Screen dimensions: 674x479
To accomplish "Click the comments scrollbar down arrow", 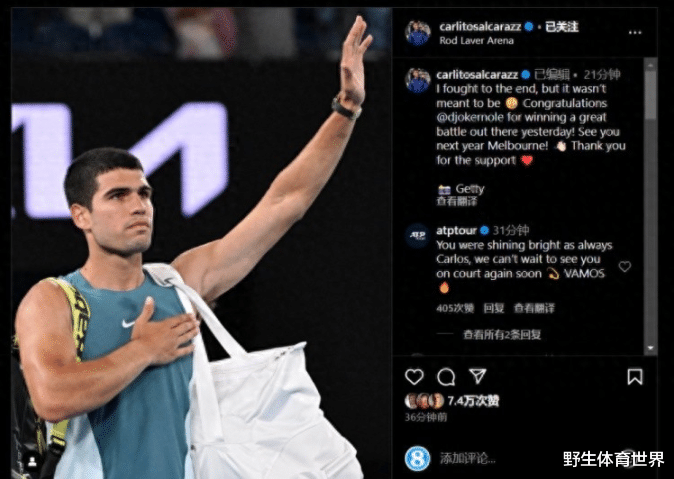I will point(650,348).
